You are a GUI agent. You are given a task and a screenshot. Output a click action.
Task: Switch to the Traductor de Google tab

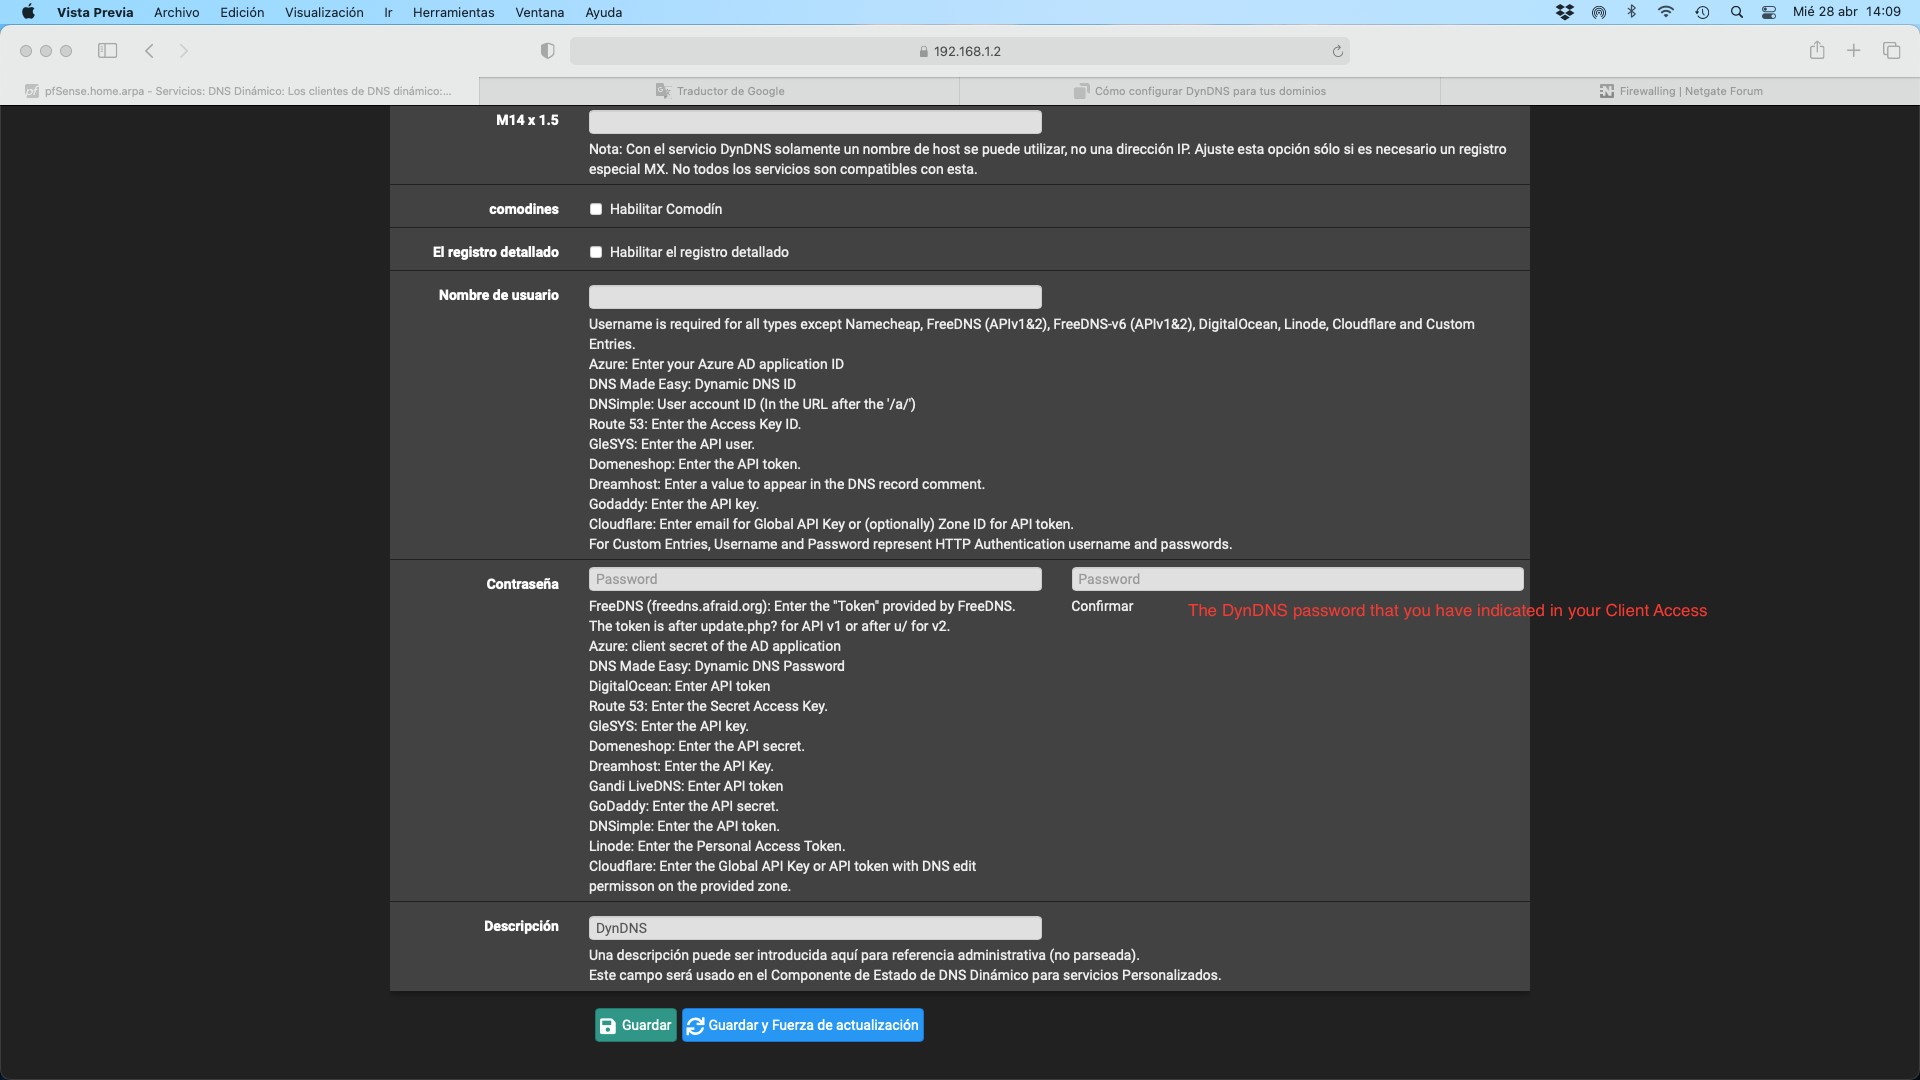pos(720,91)
